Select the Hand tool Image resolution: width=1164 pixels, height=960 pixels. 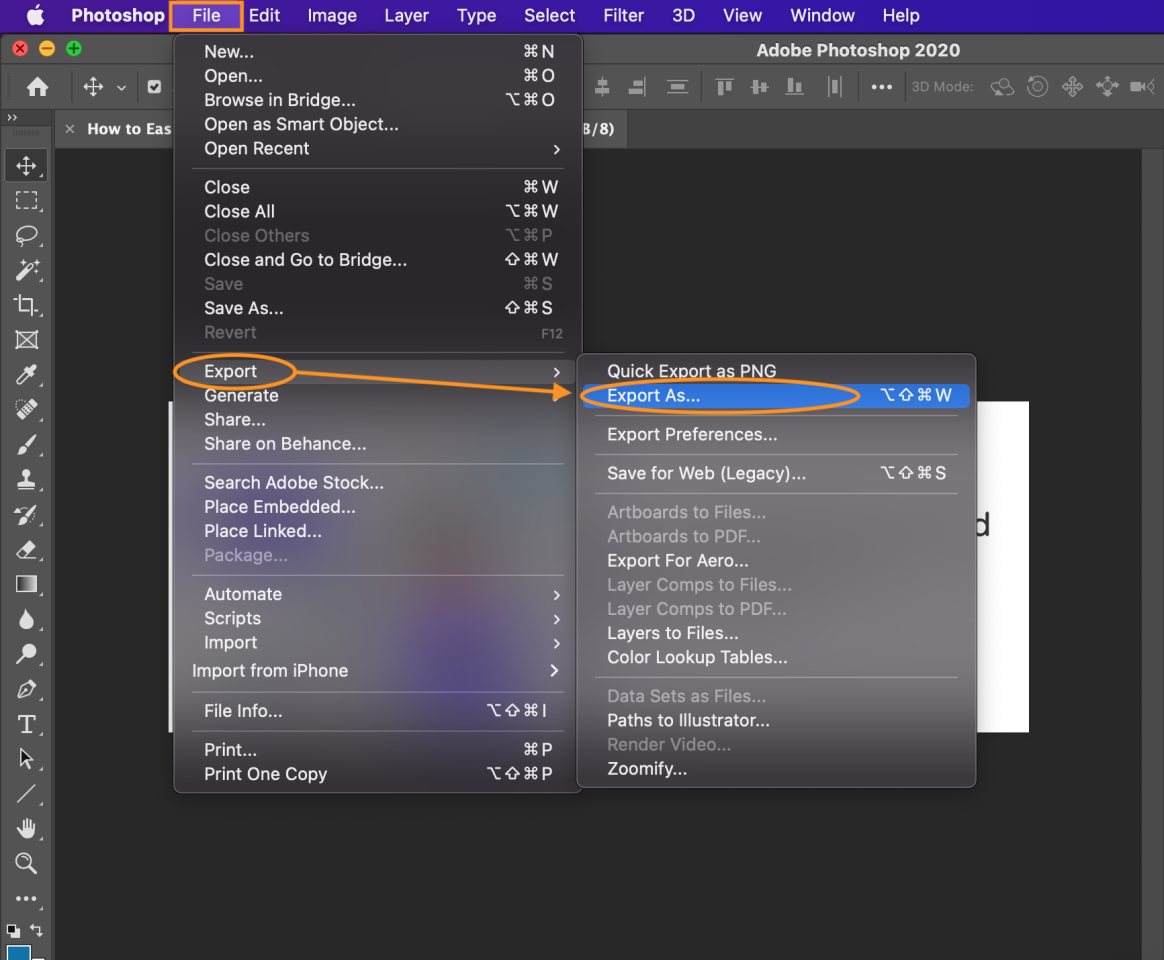[27, 828]
